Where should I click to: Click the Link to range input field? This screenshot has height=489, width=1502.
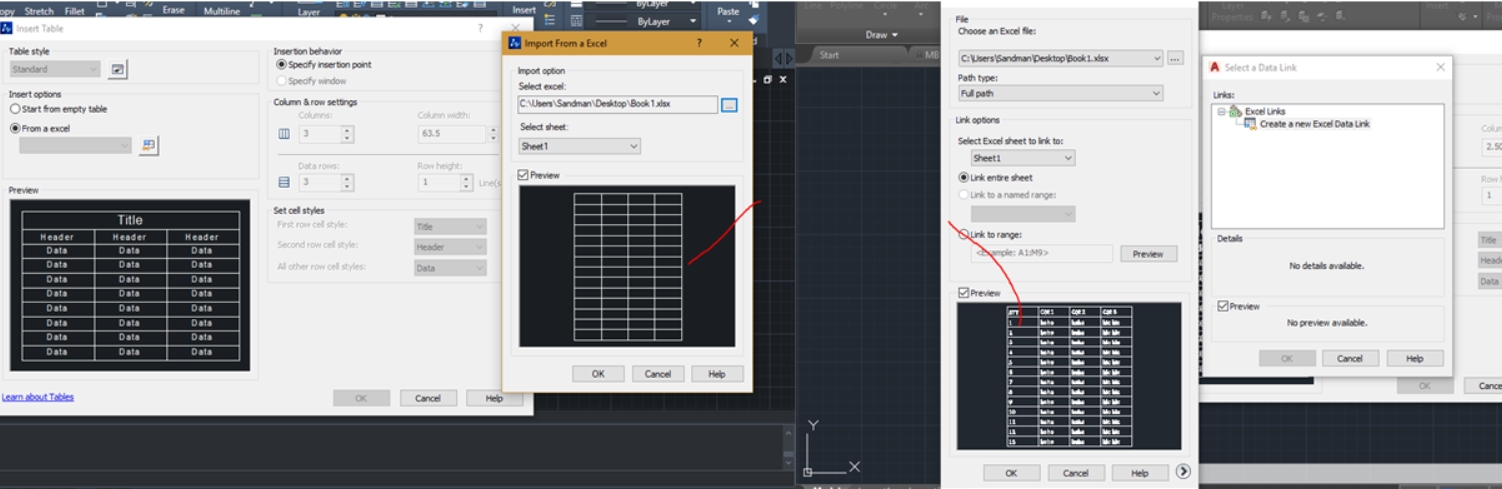click(x=1042, y=254)
